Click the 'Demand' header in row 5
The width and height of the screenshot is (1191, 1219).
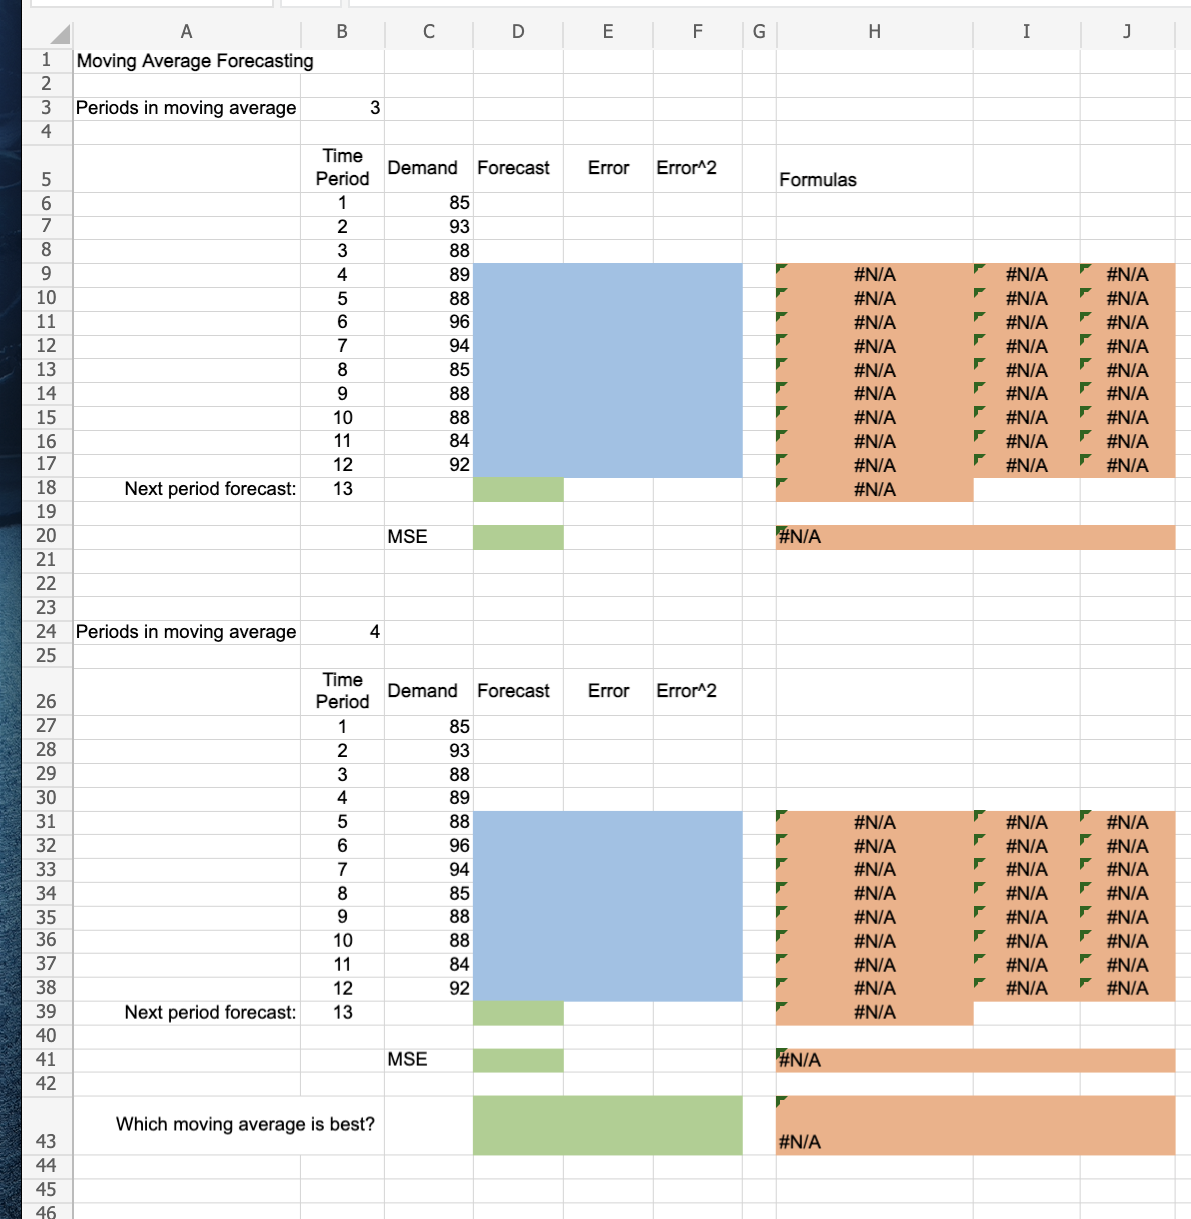[429, 168]
